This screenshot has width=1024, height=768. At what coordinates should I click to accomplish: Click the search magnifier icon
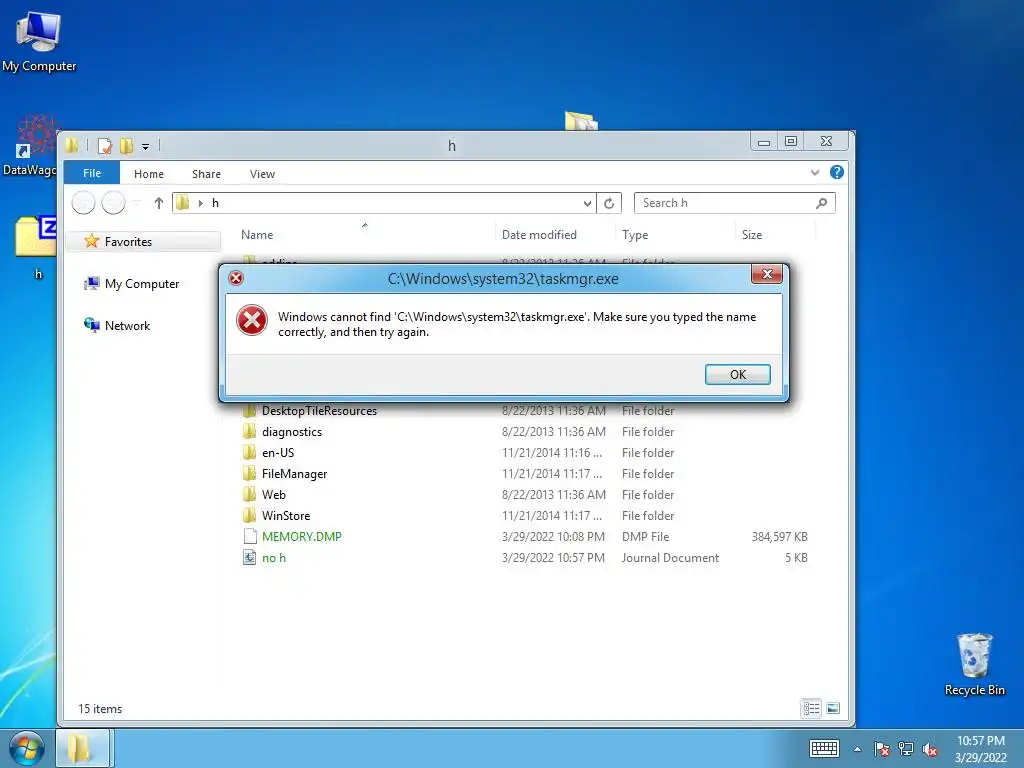coord(822,203)
